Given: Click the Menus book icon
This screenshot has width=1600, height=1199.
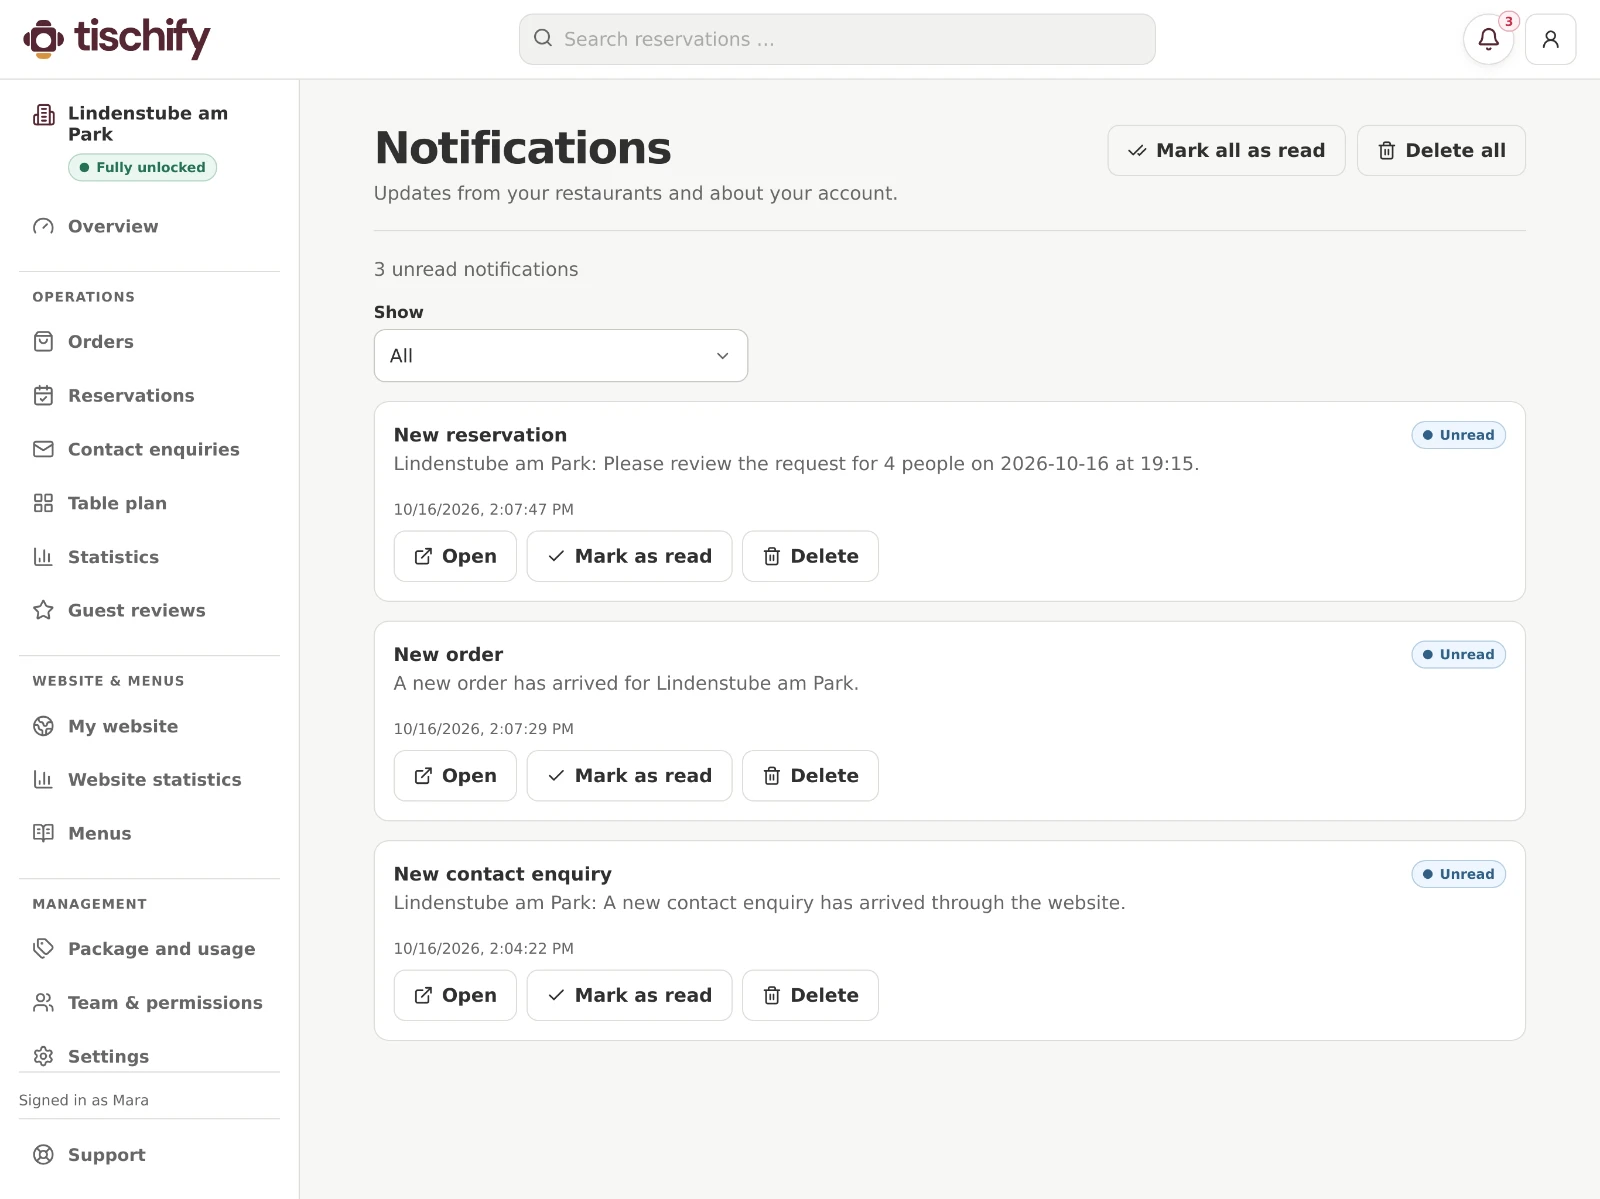Looking at the screenshot, I should (43, 833).
